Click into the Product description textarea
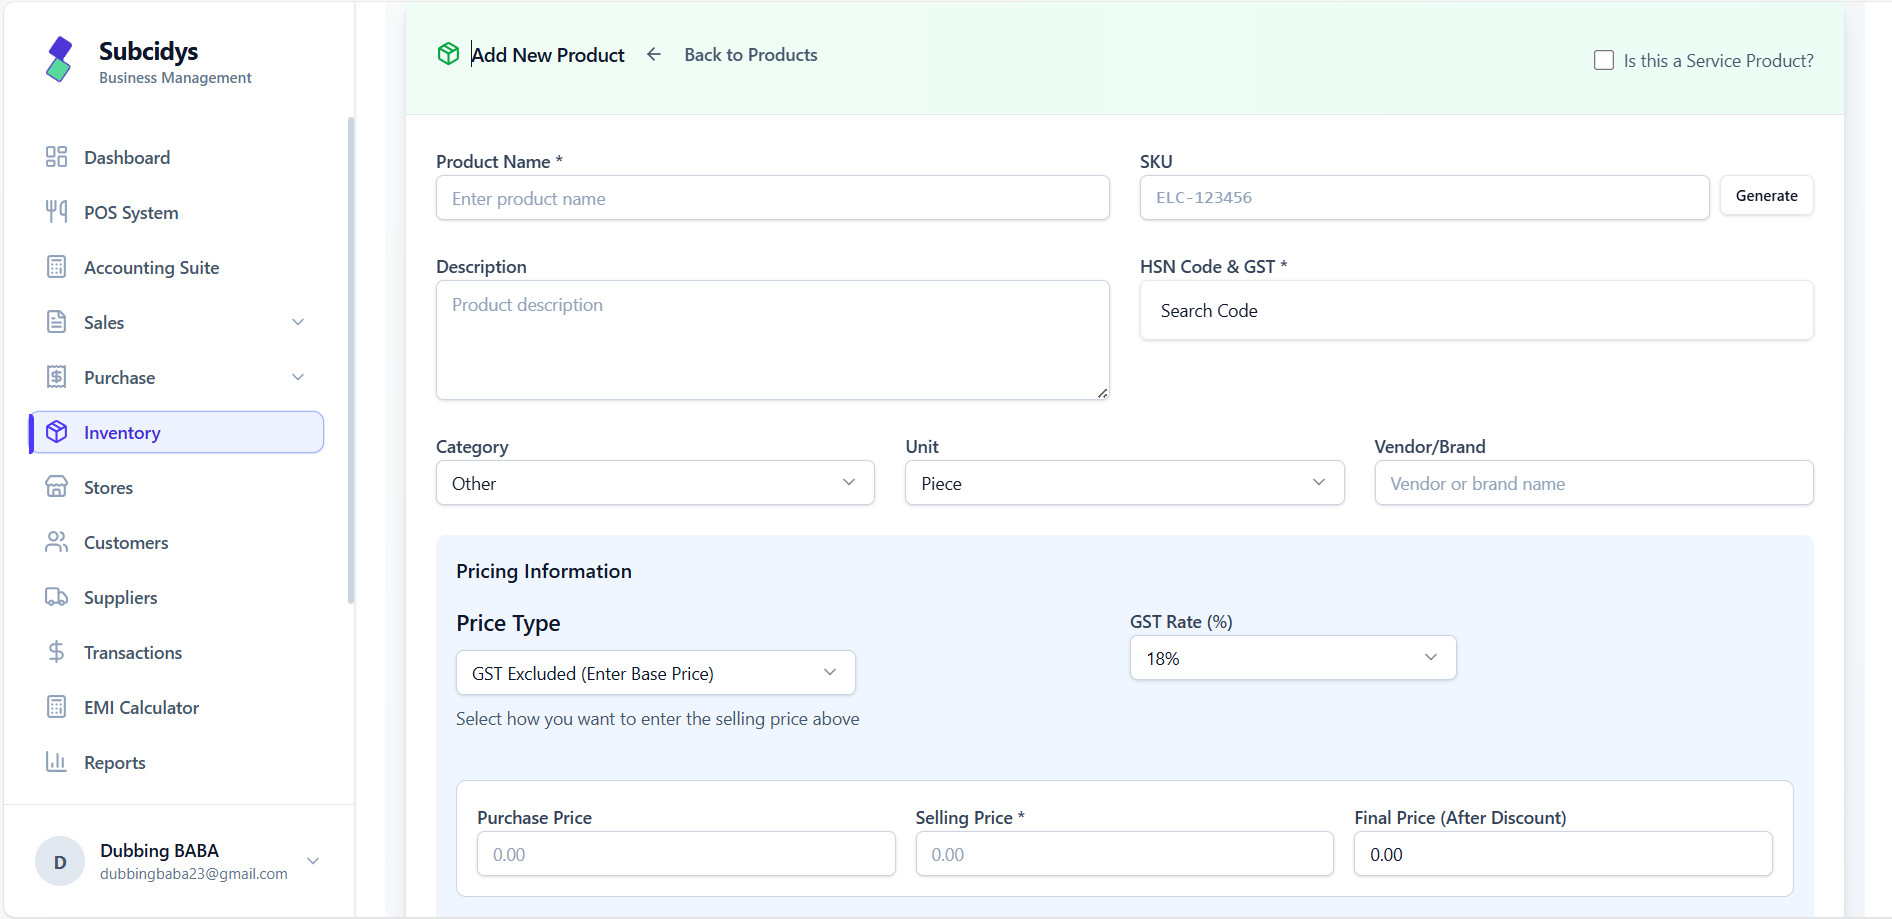Screen dimensions: 1892x919 tap(772, 340)
